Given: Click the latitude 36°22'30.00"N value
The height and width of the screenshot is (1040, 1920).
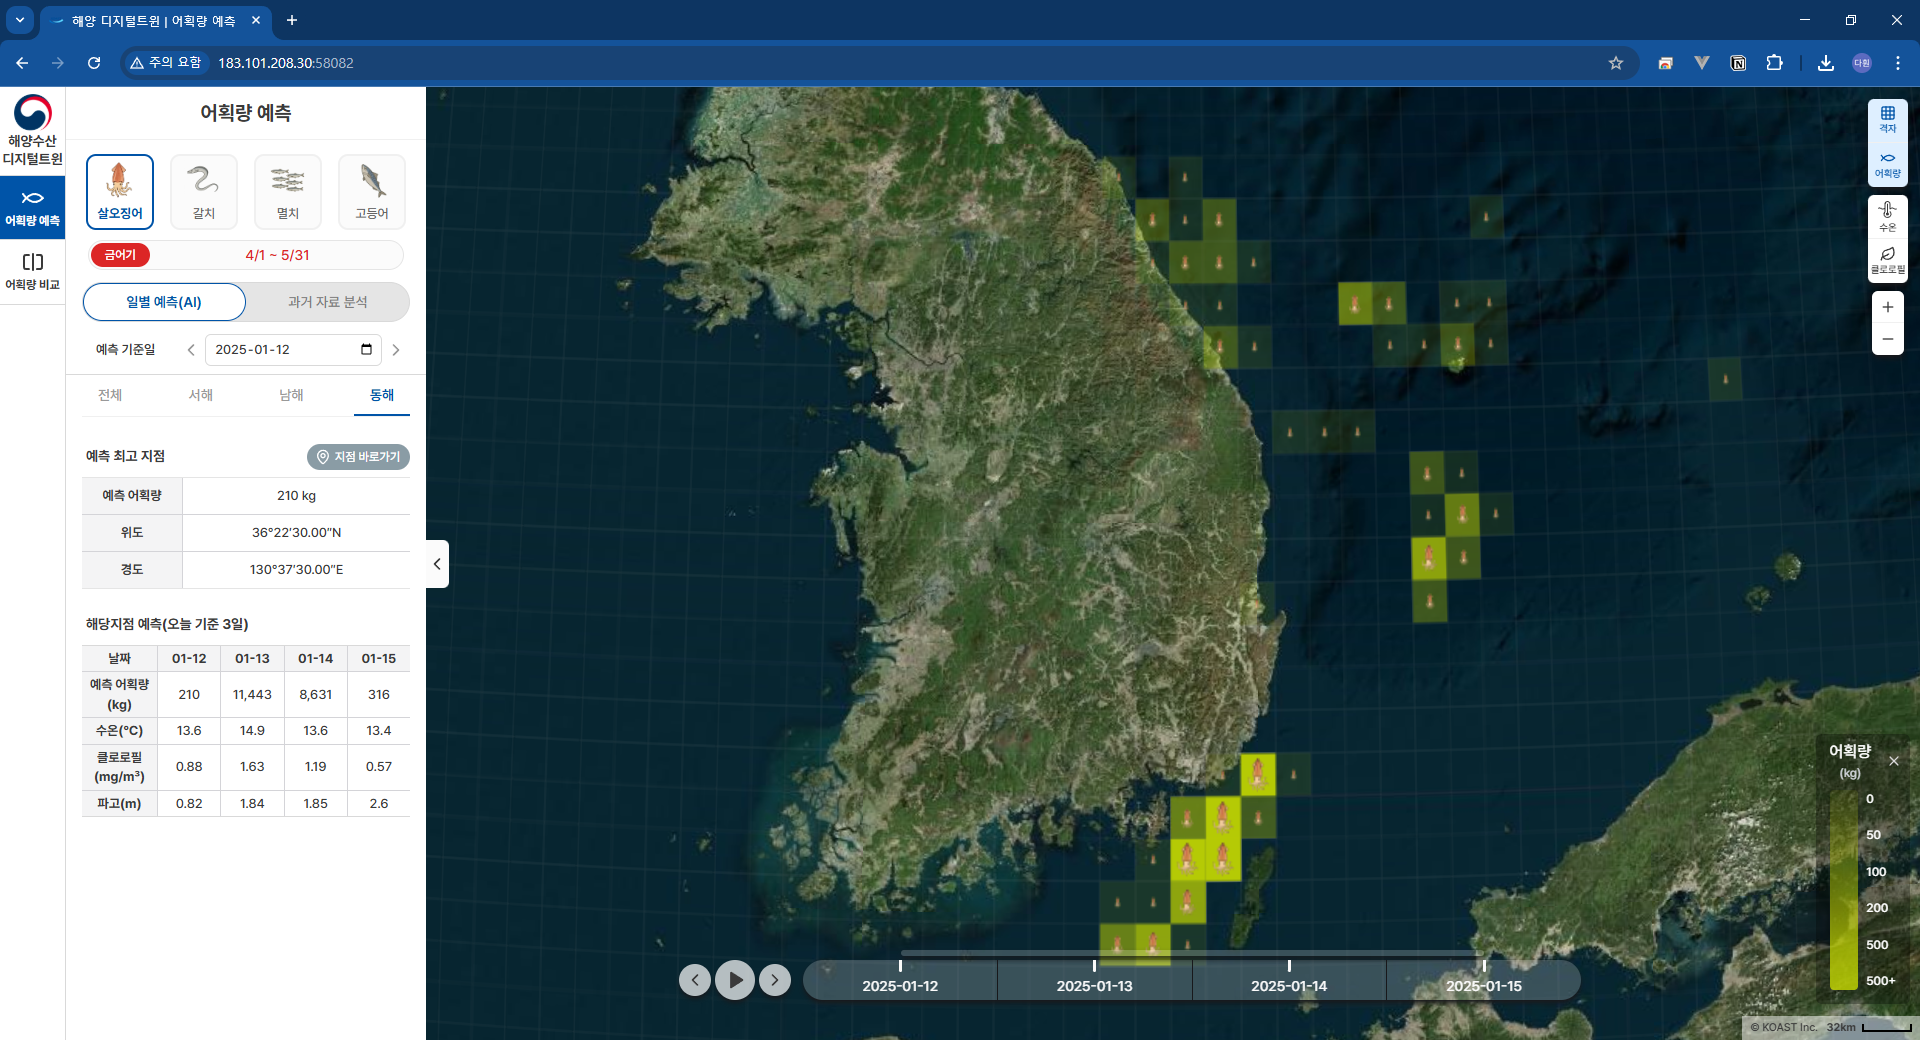Looking at the screenshot, I should coord(296,533).
